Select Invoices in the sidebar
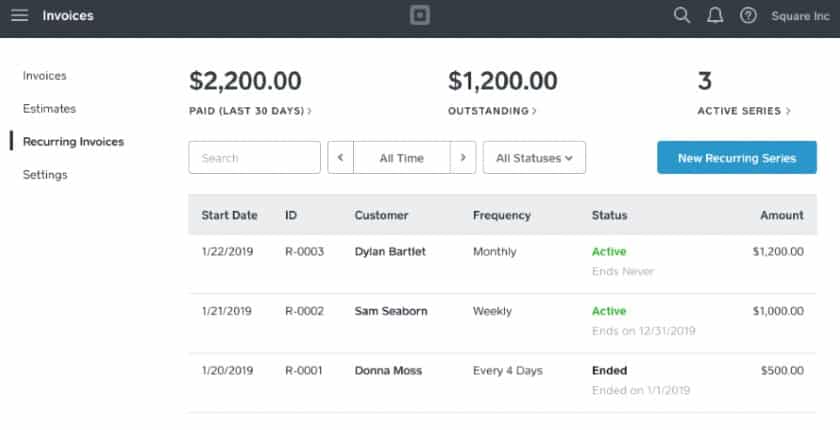The height and width of the screenshot is (430, 840). tap(44, 76)
